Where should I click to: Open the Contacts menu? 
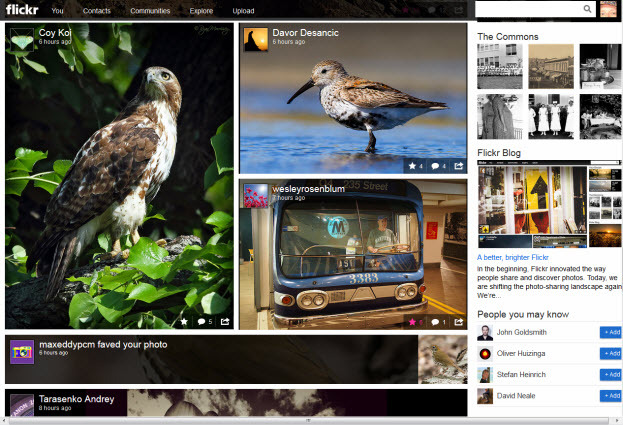[97, 11]
